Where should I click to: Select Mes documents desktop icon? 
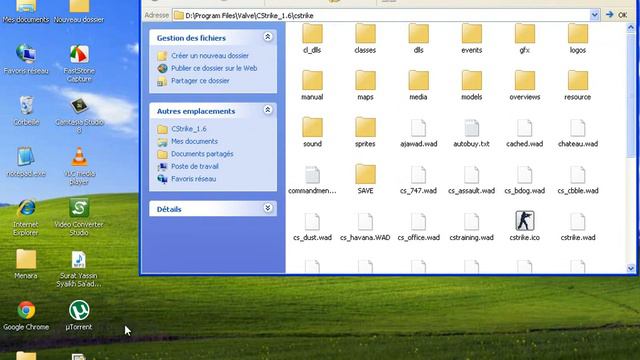point(26,11)
